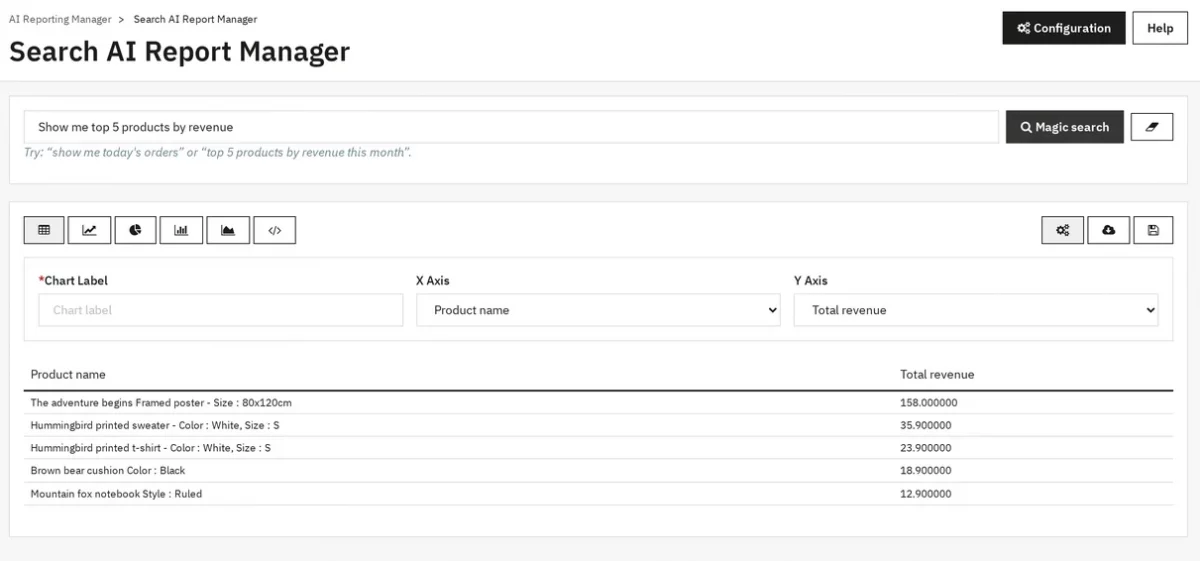Click the 18.900000 revenue value
The height and width of the screenshot is (561, 1200).
point(926,471)
